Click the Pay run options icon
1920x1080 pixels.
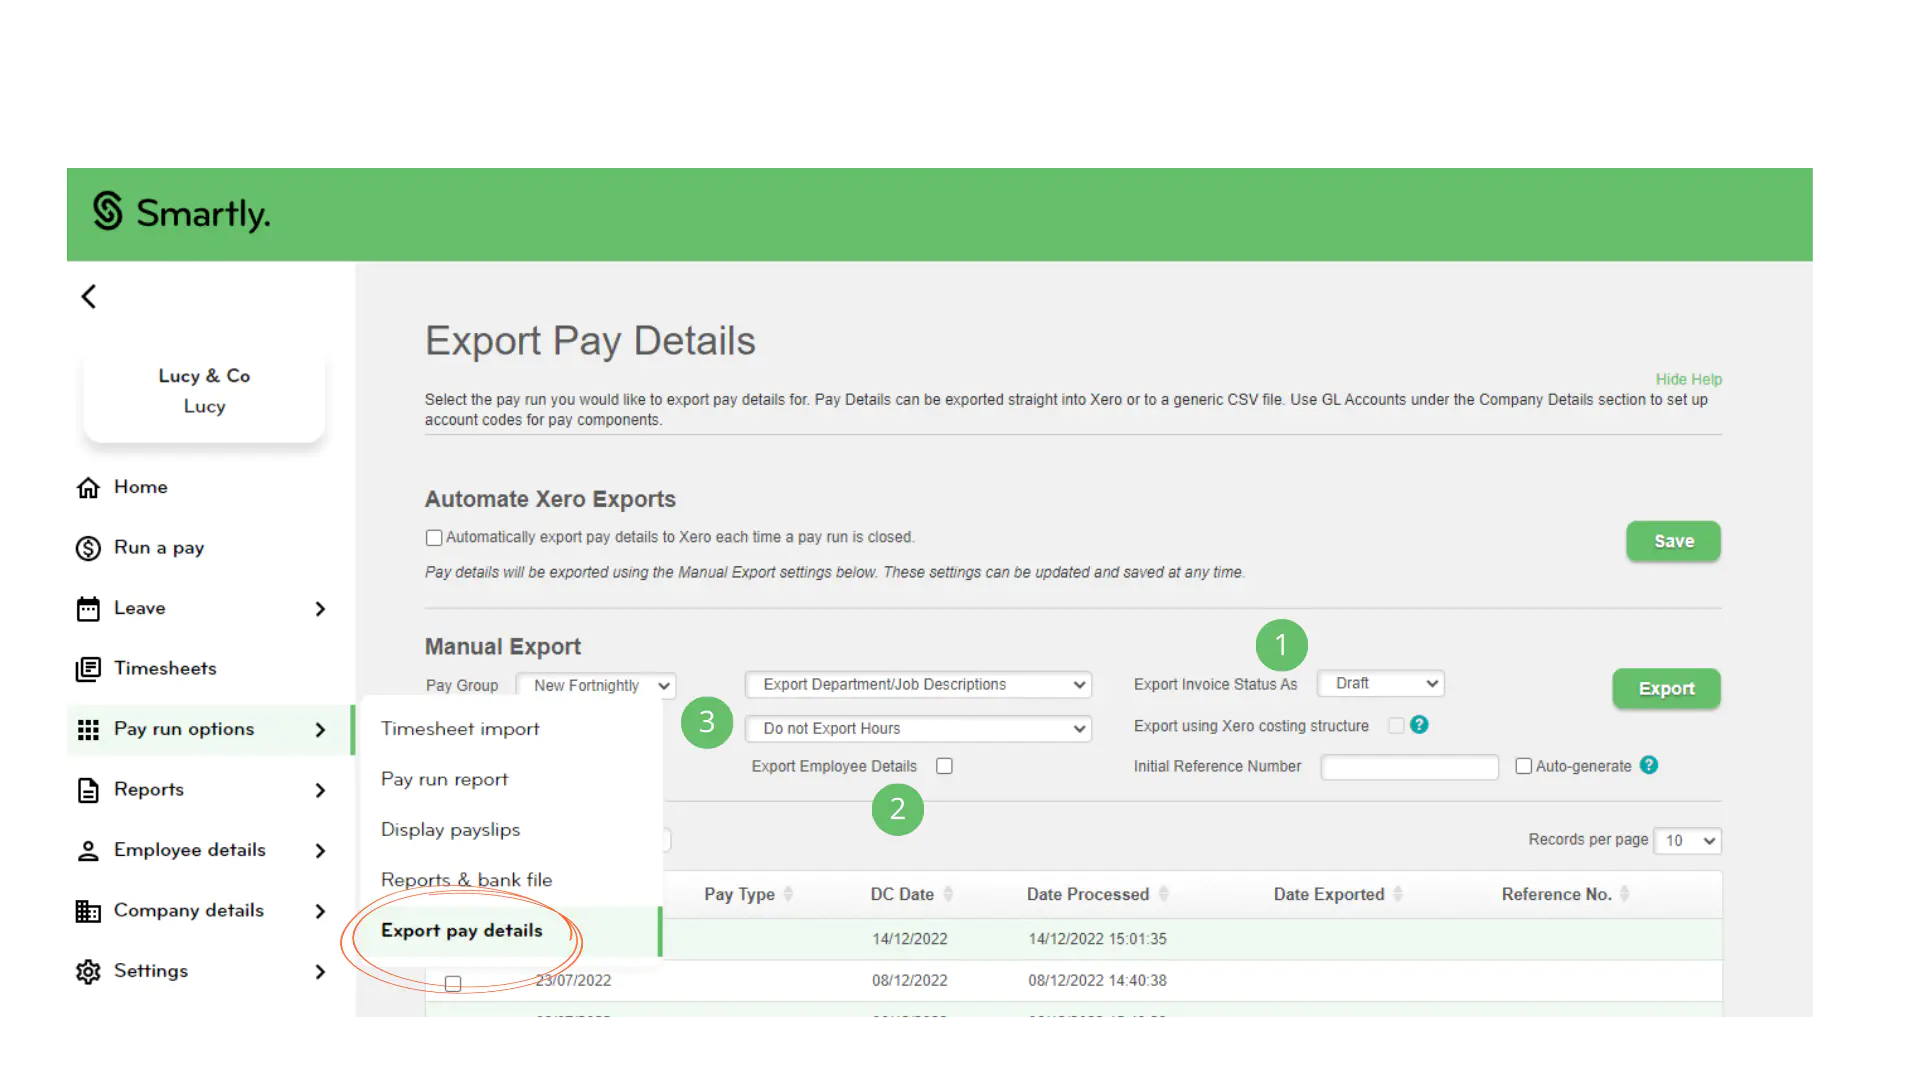[x=88, y=728]
